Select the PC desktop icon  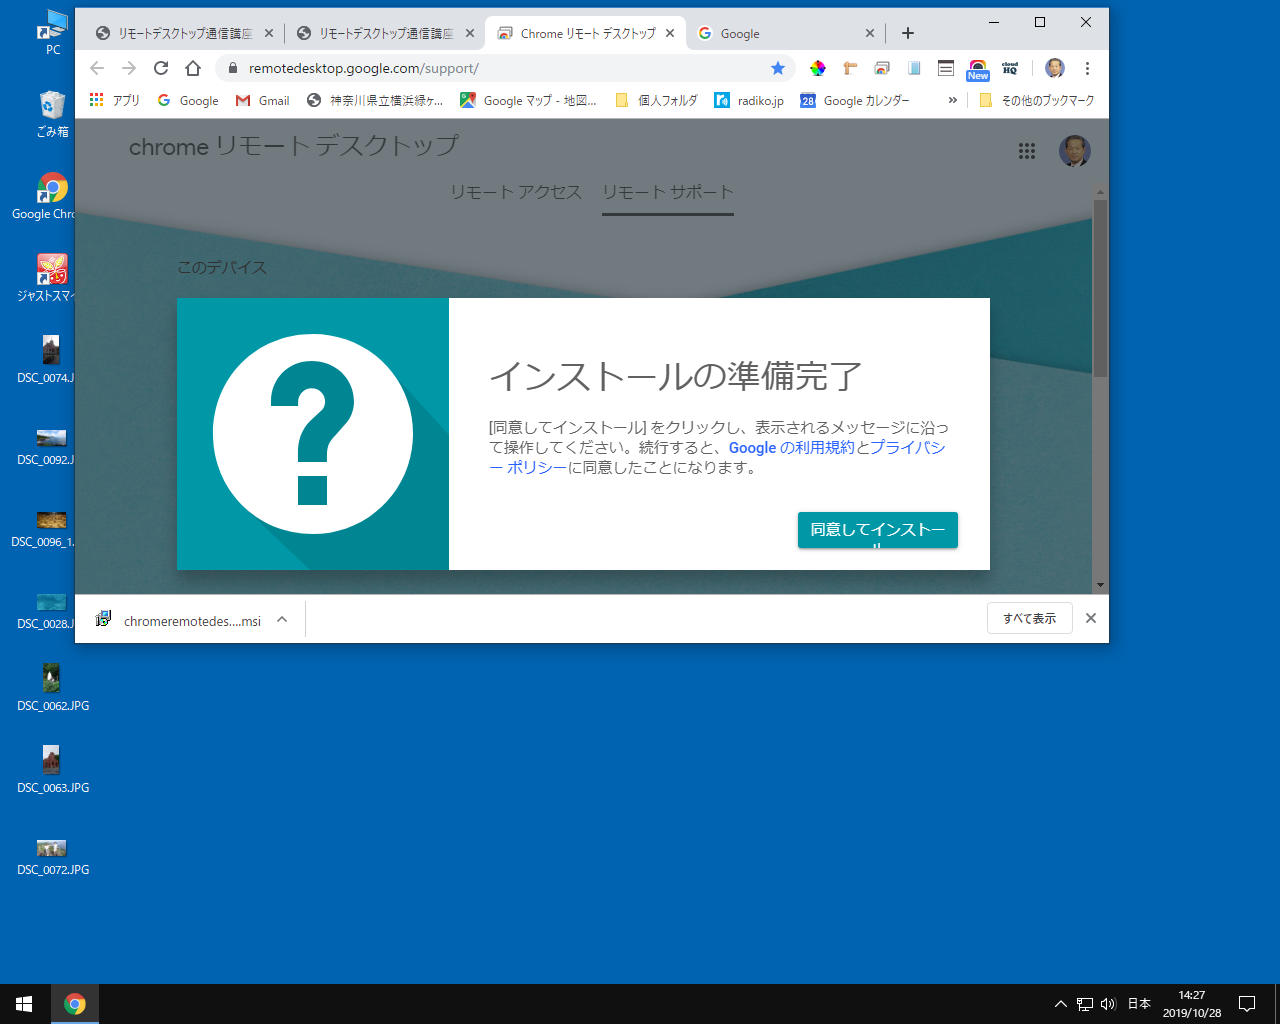point(52,32)
